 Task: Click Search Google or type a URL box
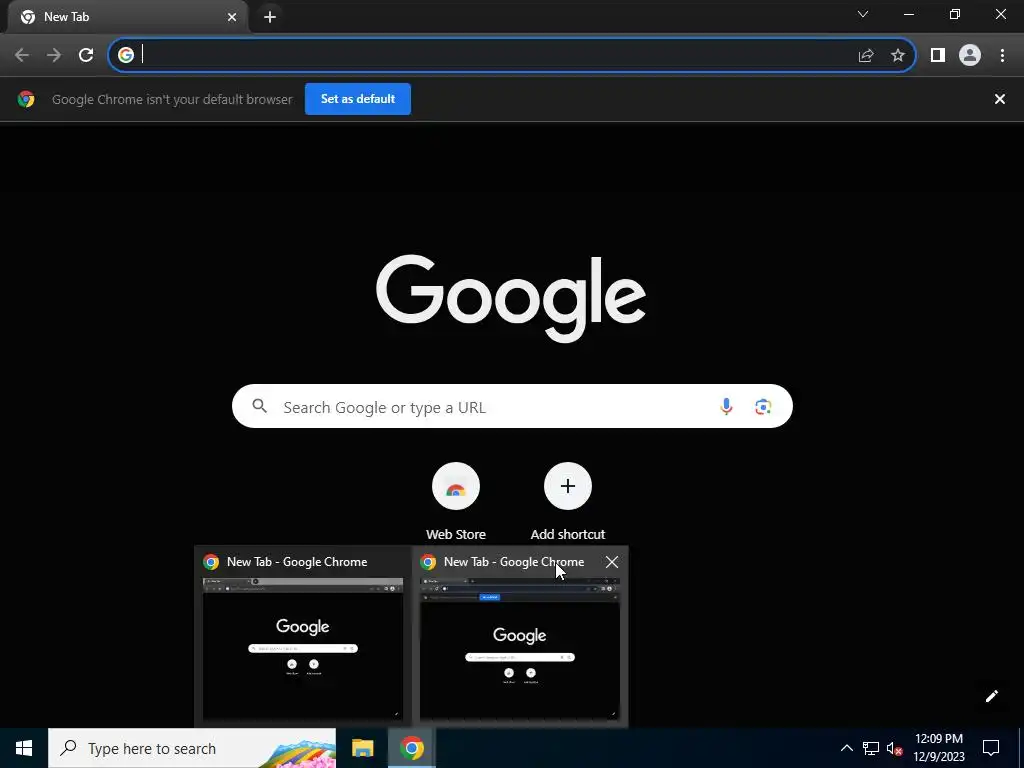512,406
